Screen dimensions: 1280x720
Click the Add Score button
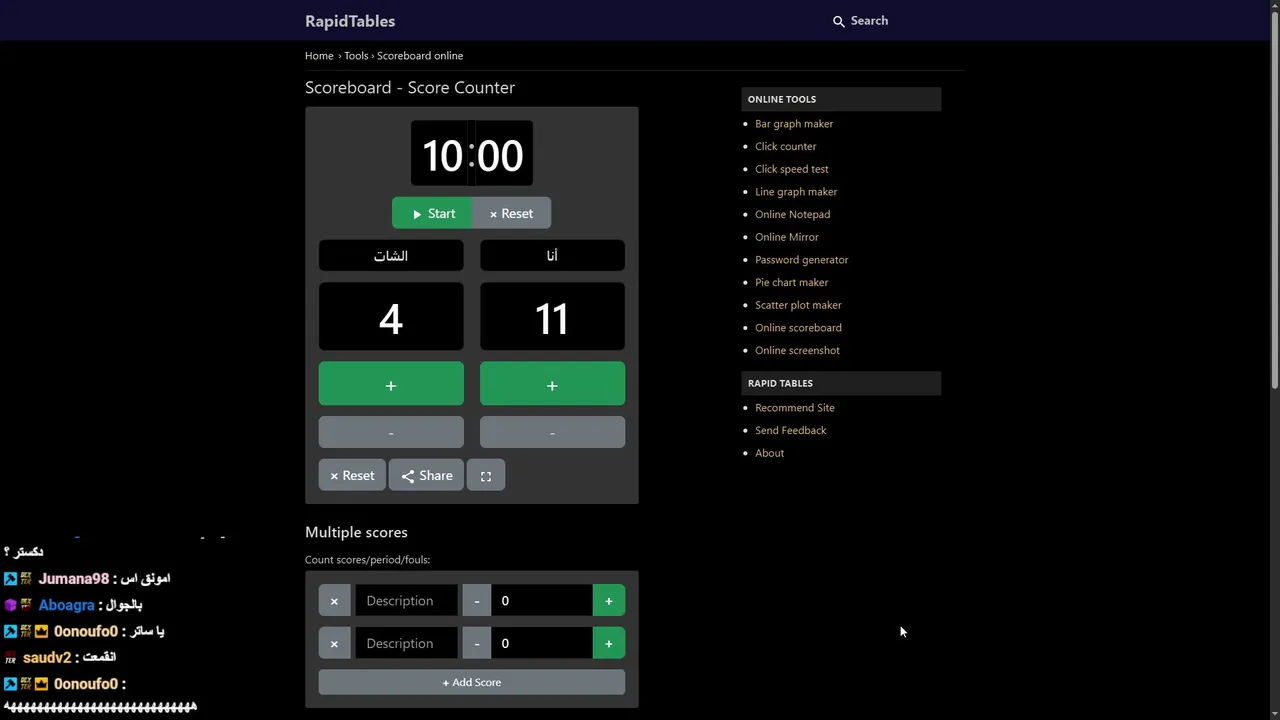[x=472, y=682]
